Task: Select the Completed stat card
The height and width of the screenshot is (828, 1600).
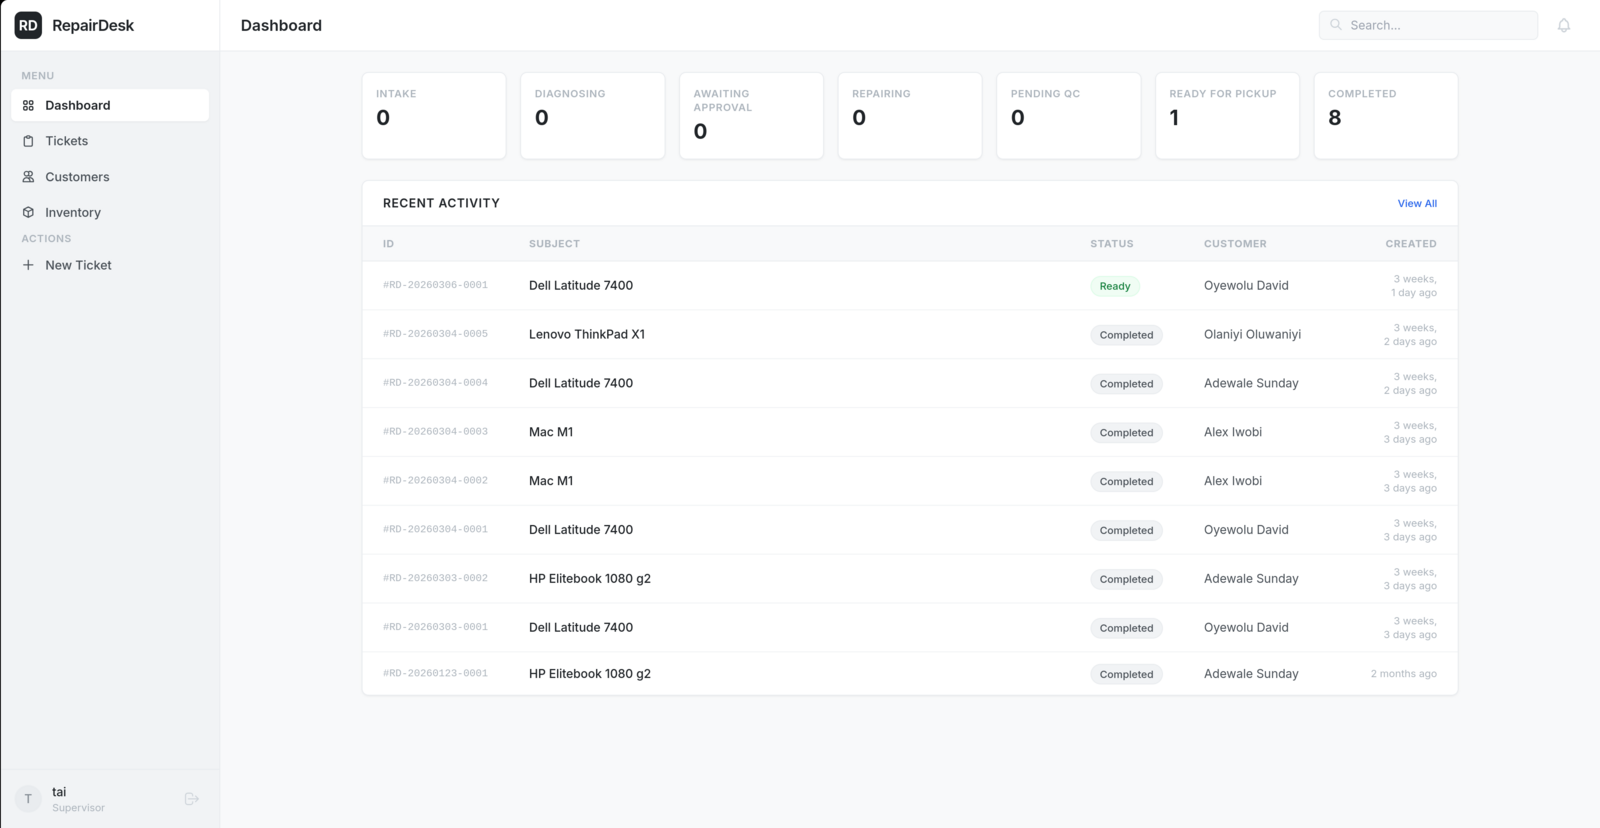Action: point(1385,115)
